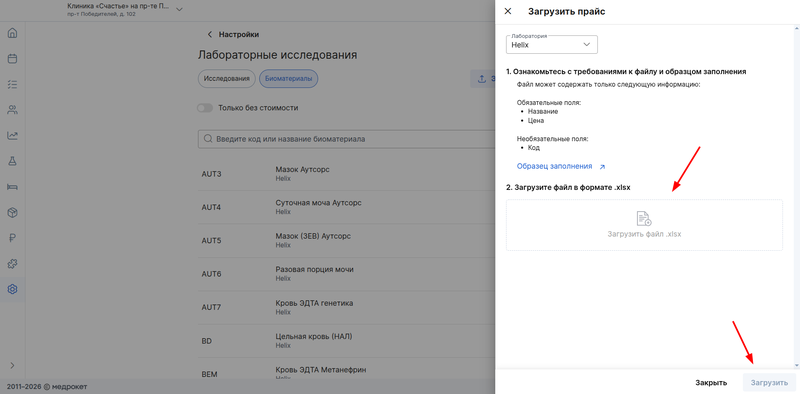
Task: Open the Лаборатория Helix dropdown
Action: 552,44
